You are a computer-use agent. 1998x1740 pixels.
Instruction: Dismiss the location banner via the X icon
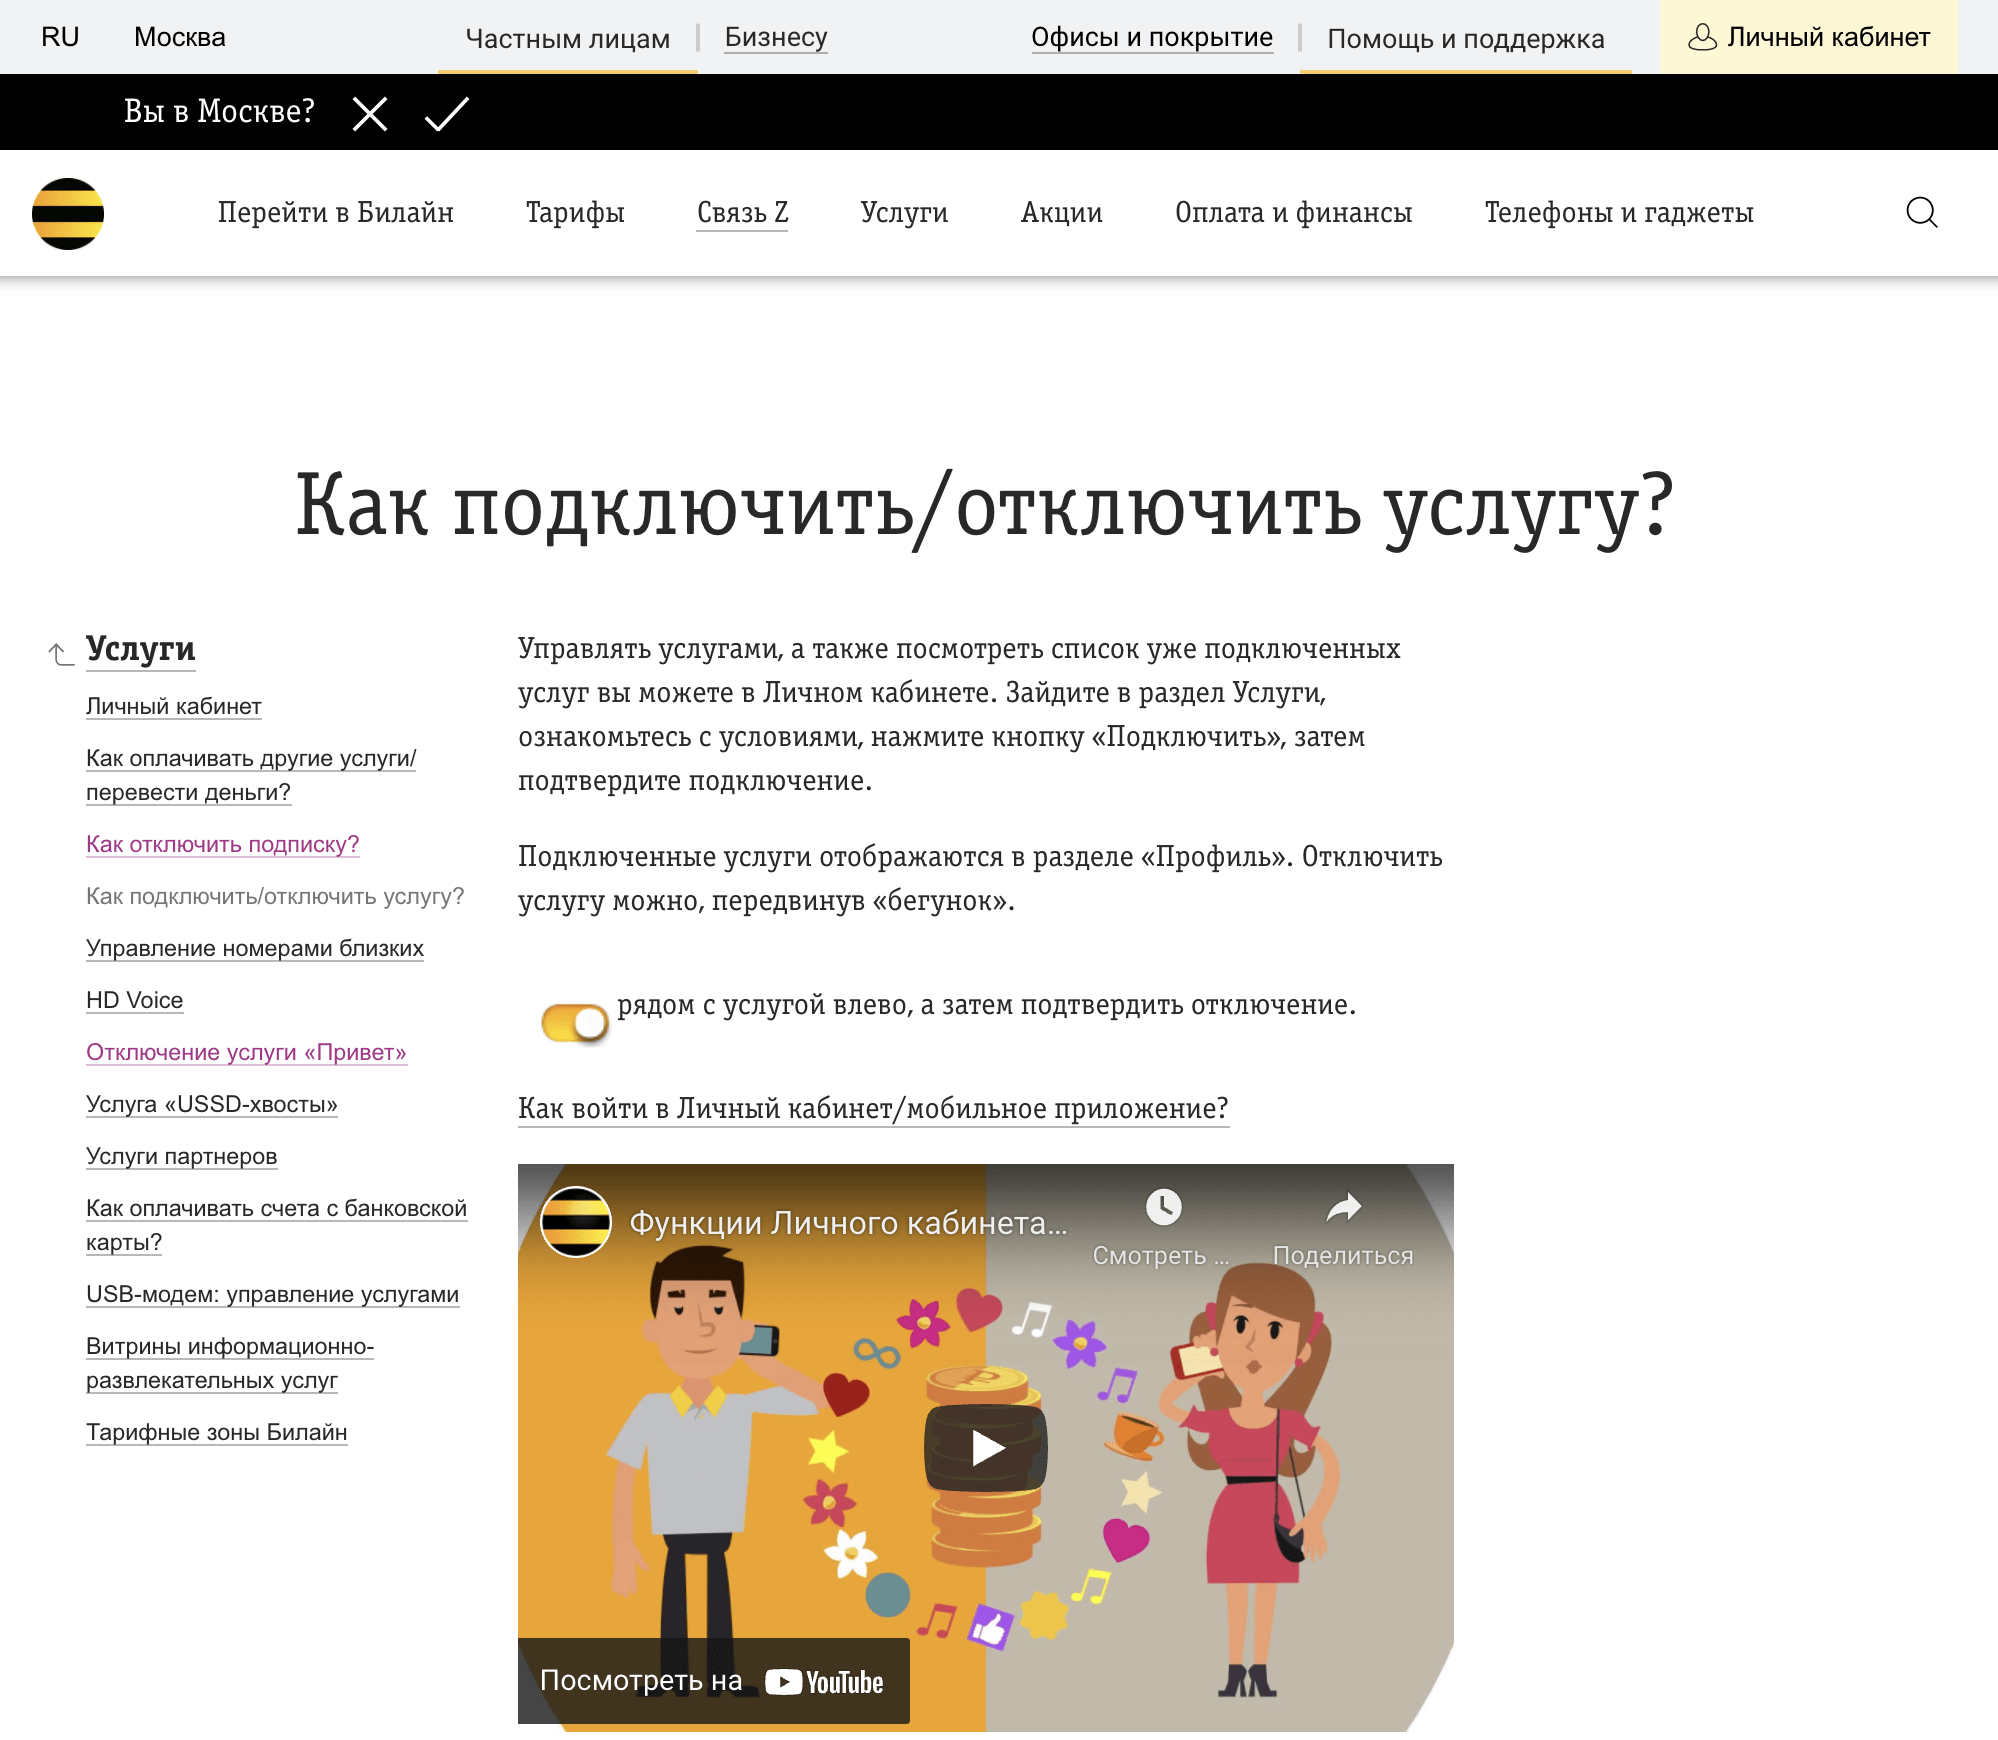tap(369, 112)
